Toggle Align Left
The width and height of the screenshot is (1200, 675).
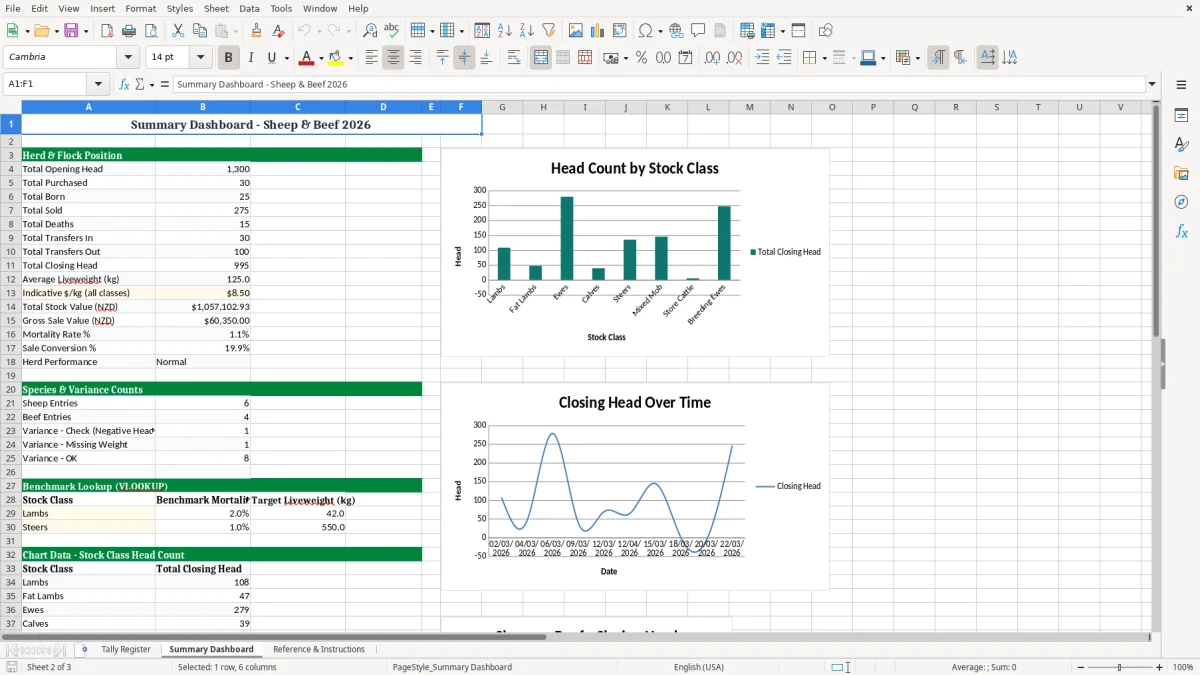(x=371, y=58)
